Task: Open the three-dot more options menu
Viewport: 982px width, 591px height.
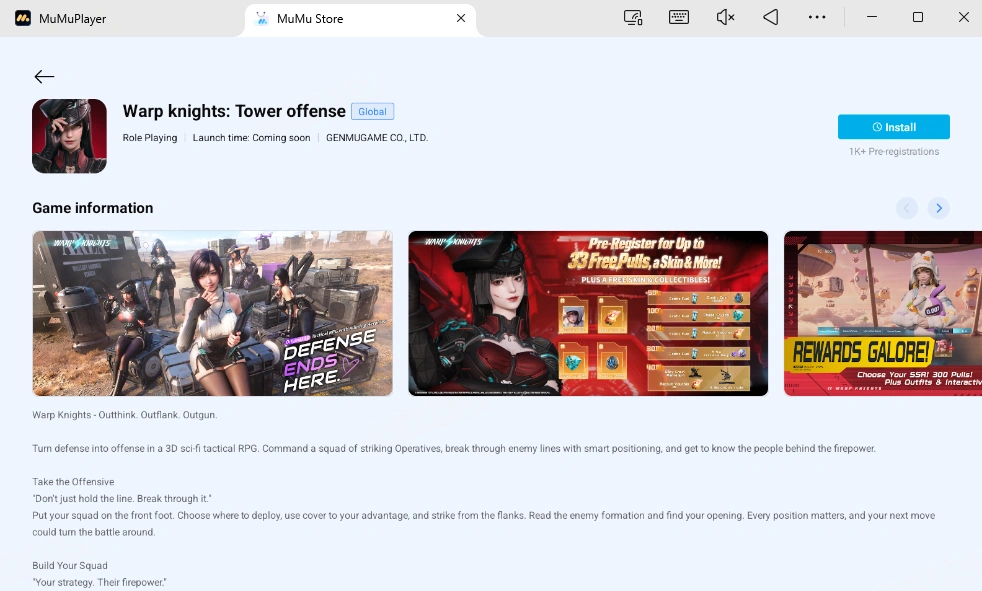Action: pos(817,18)
